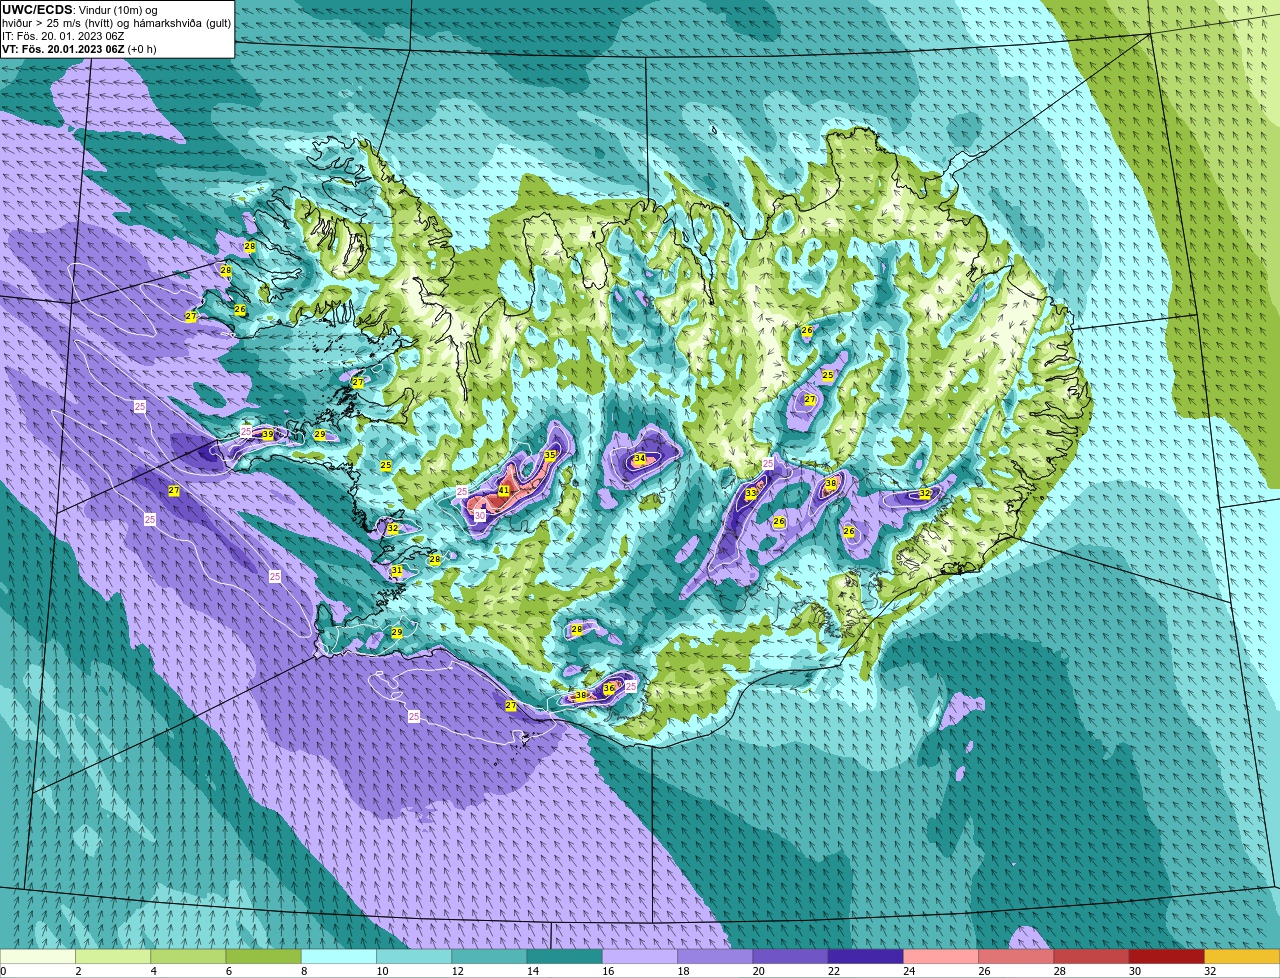Click the yellow 36 gust label on the map
Viewport: 1280px width, 978px height.
point(609,689)
